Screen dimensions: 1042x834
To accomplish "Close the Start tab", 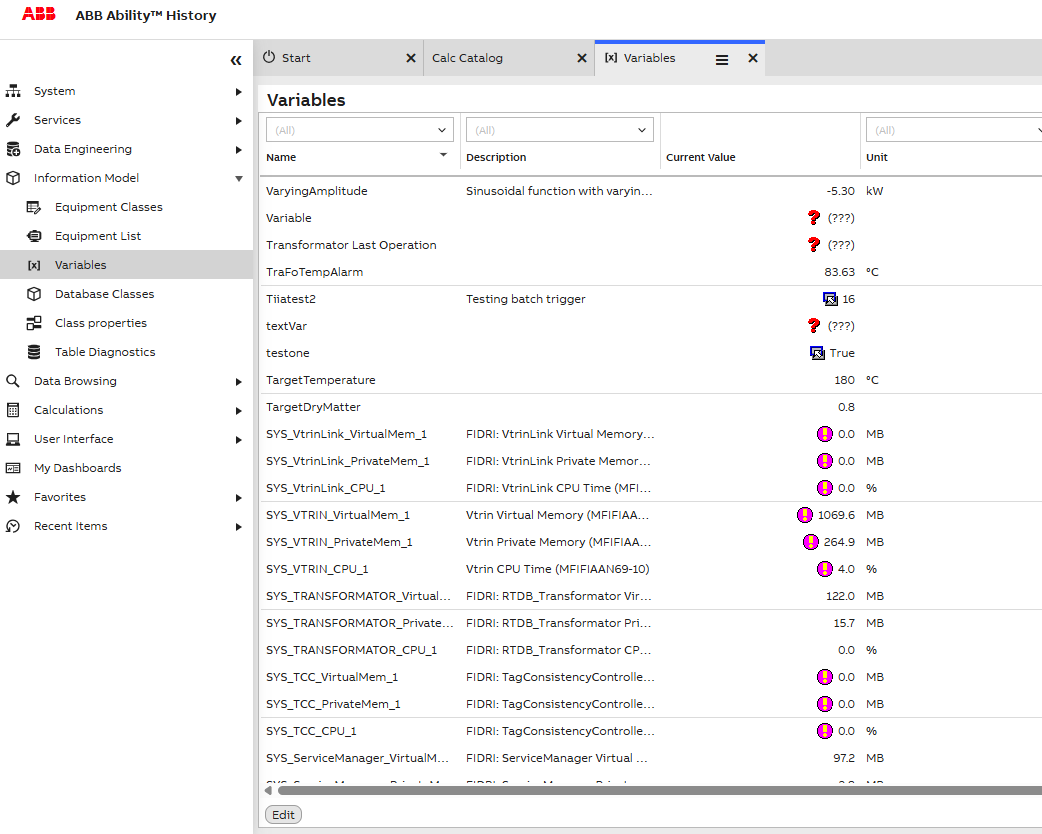I will tap(411, 58).
